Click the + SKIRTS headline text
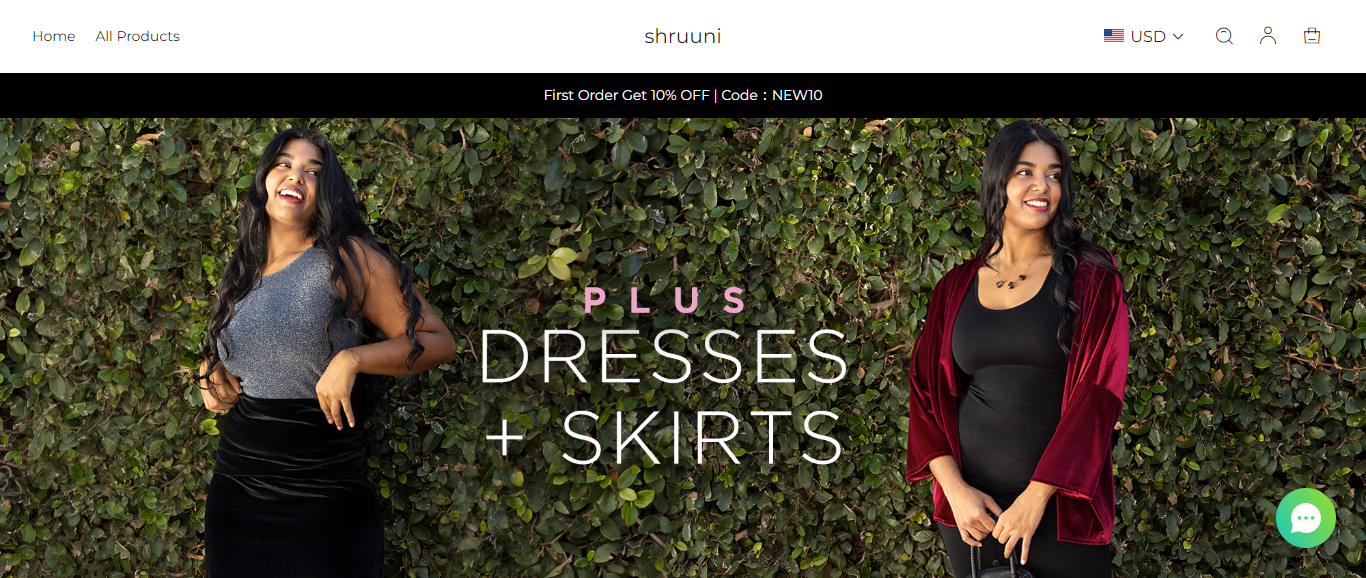The image size is (1366, 578). tap(664, 437)
